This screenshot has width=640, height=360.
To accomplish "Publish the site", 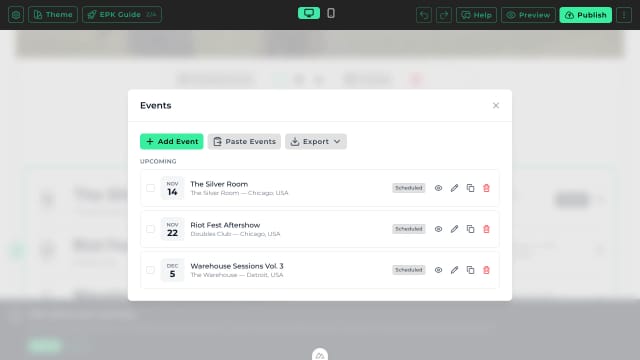I will [x=586, y=15].
